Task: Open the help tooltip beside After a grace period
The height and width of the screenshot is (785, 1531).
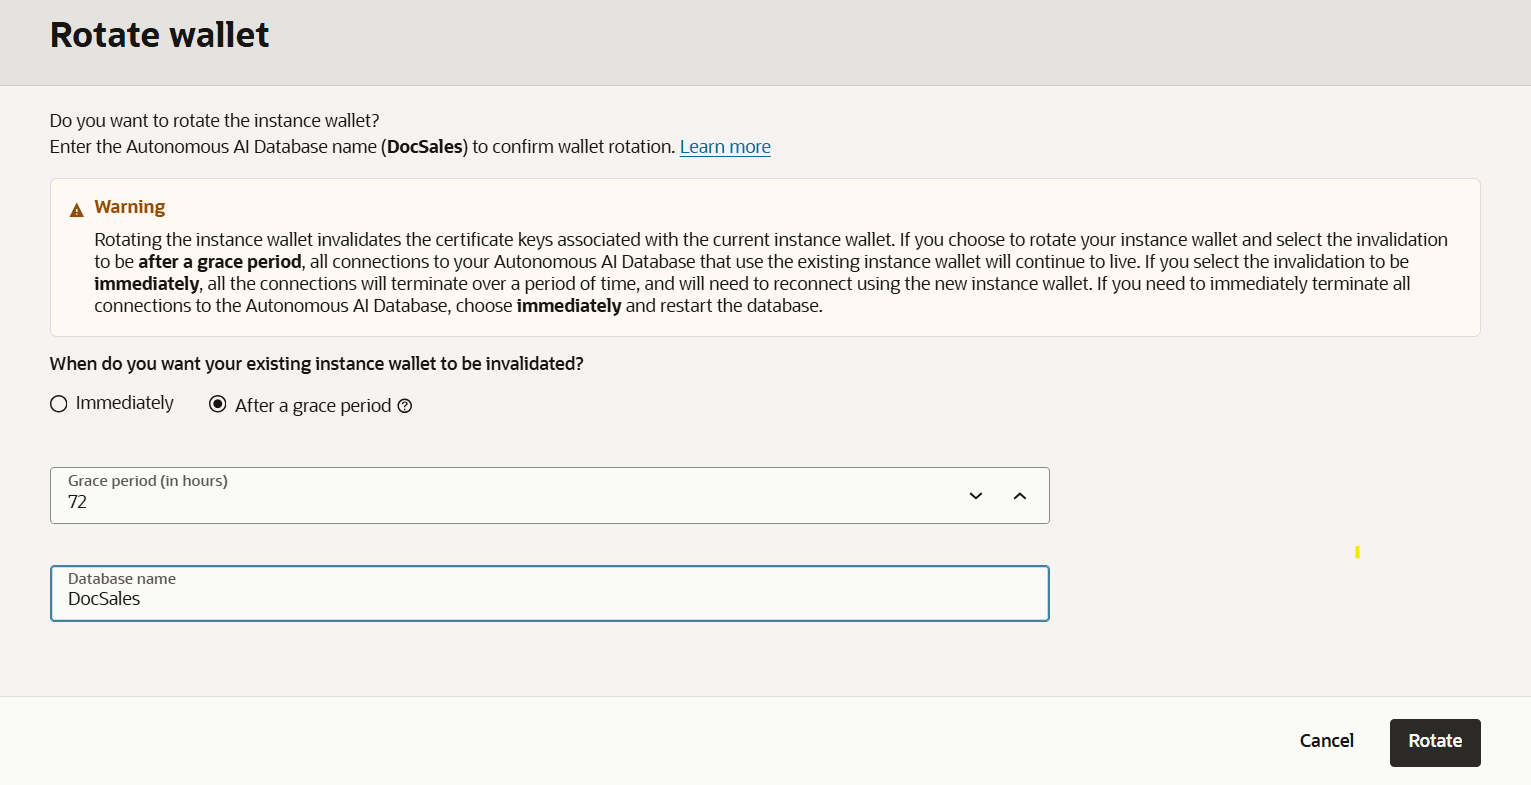Action: 404,406
